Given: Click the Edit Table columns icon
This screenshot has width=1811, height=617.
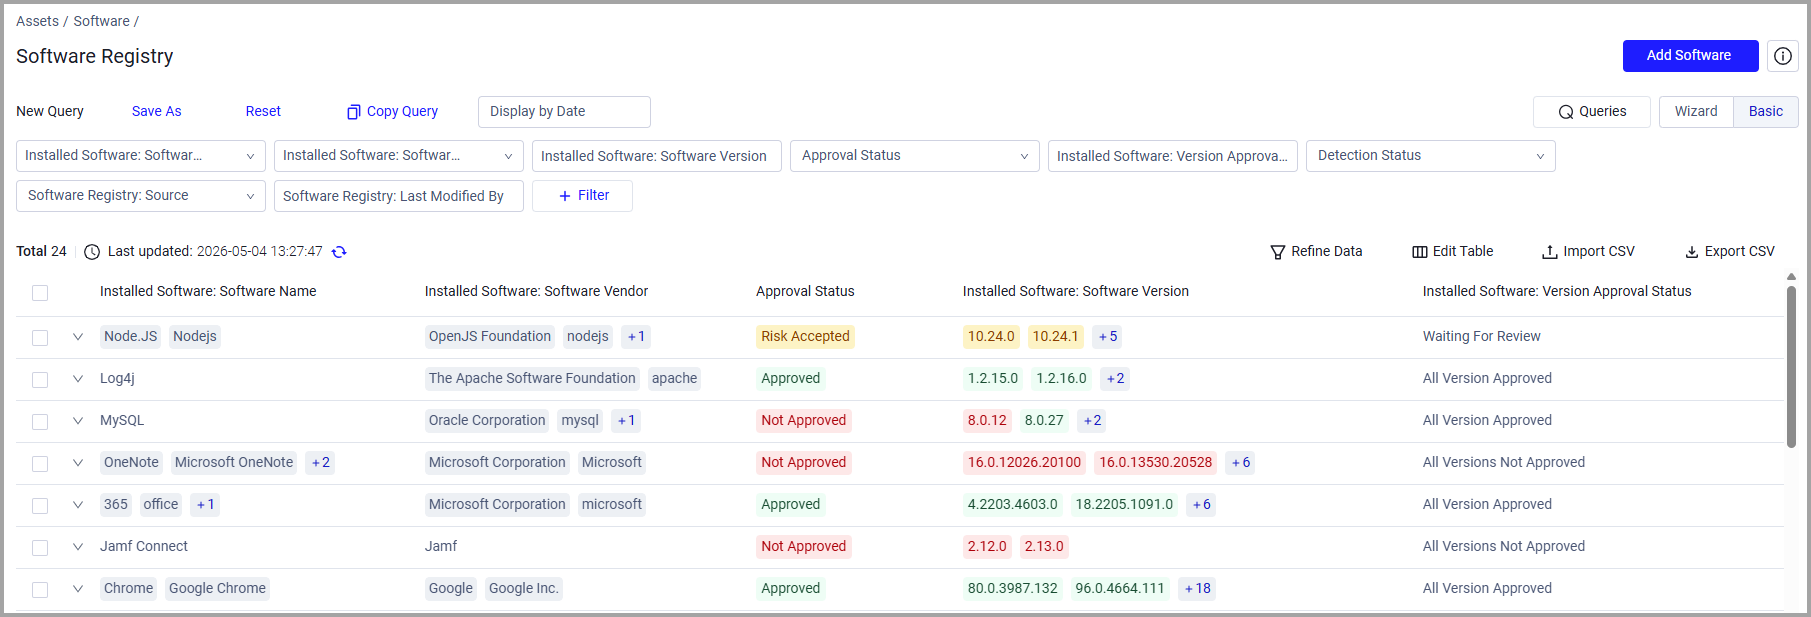Looking at the screenshot, I should [x=1419, y=252].
